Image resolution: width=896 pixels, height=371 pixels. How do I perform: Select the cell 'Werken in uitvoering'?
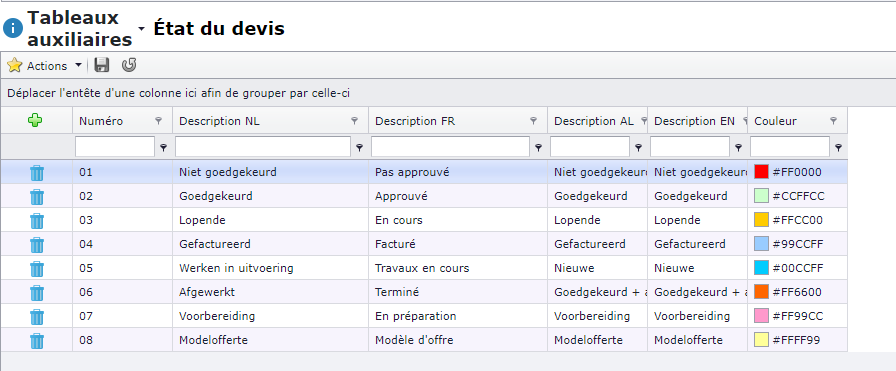click(x=270, y=268)
